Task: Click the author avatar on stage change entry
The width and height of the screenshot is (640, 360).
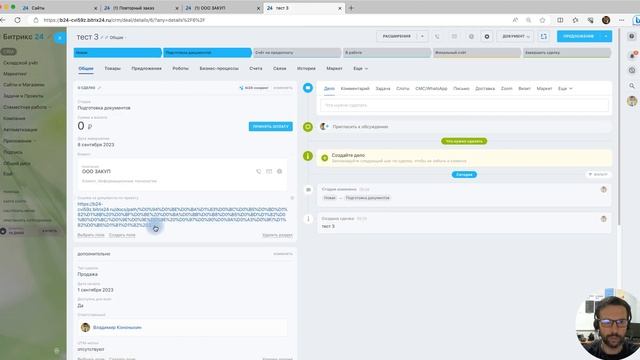Action: (604, 189)
